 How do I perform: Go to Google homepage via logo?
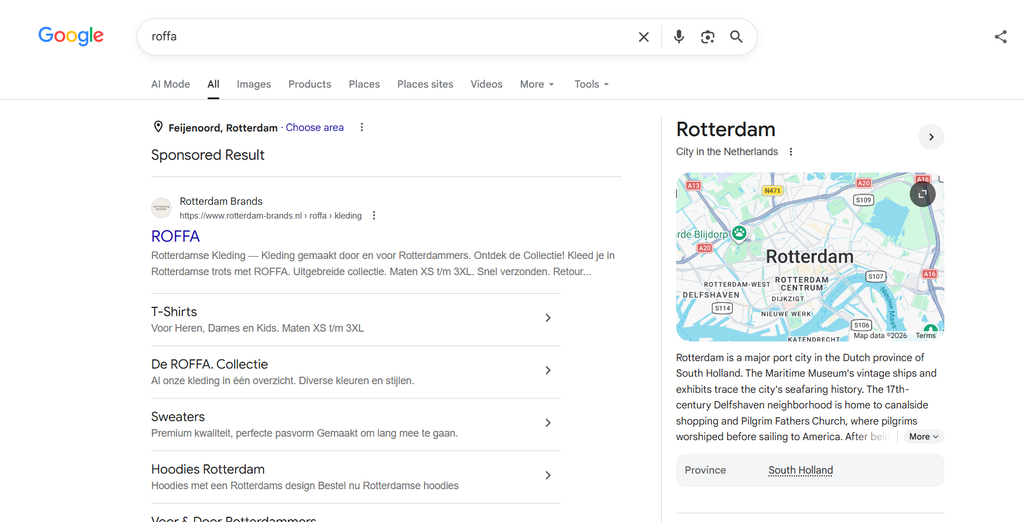71,36
